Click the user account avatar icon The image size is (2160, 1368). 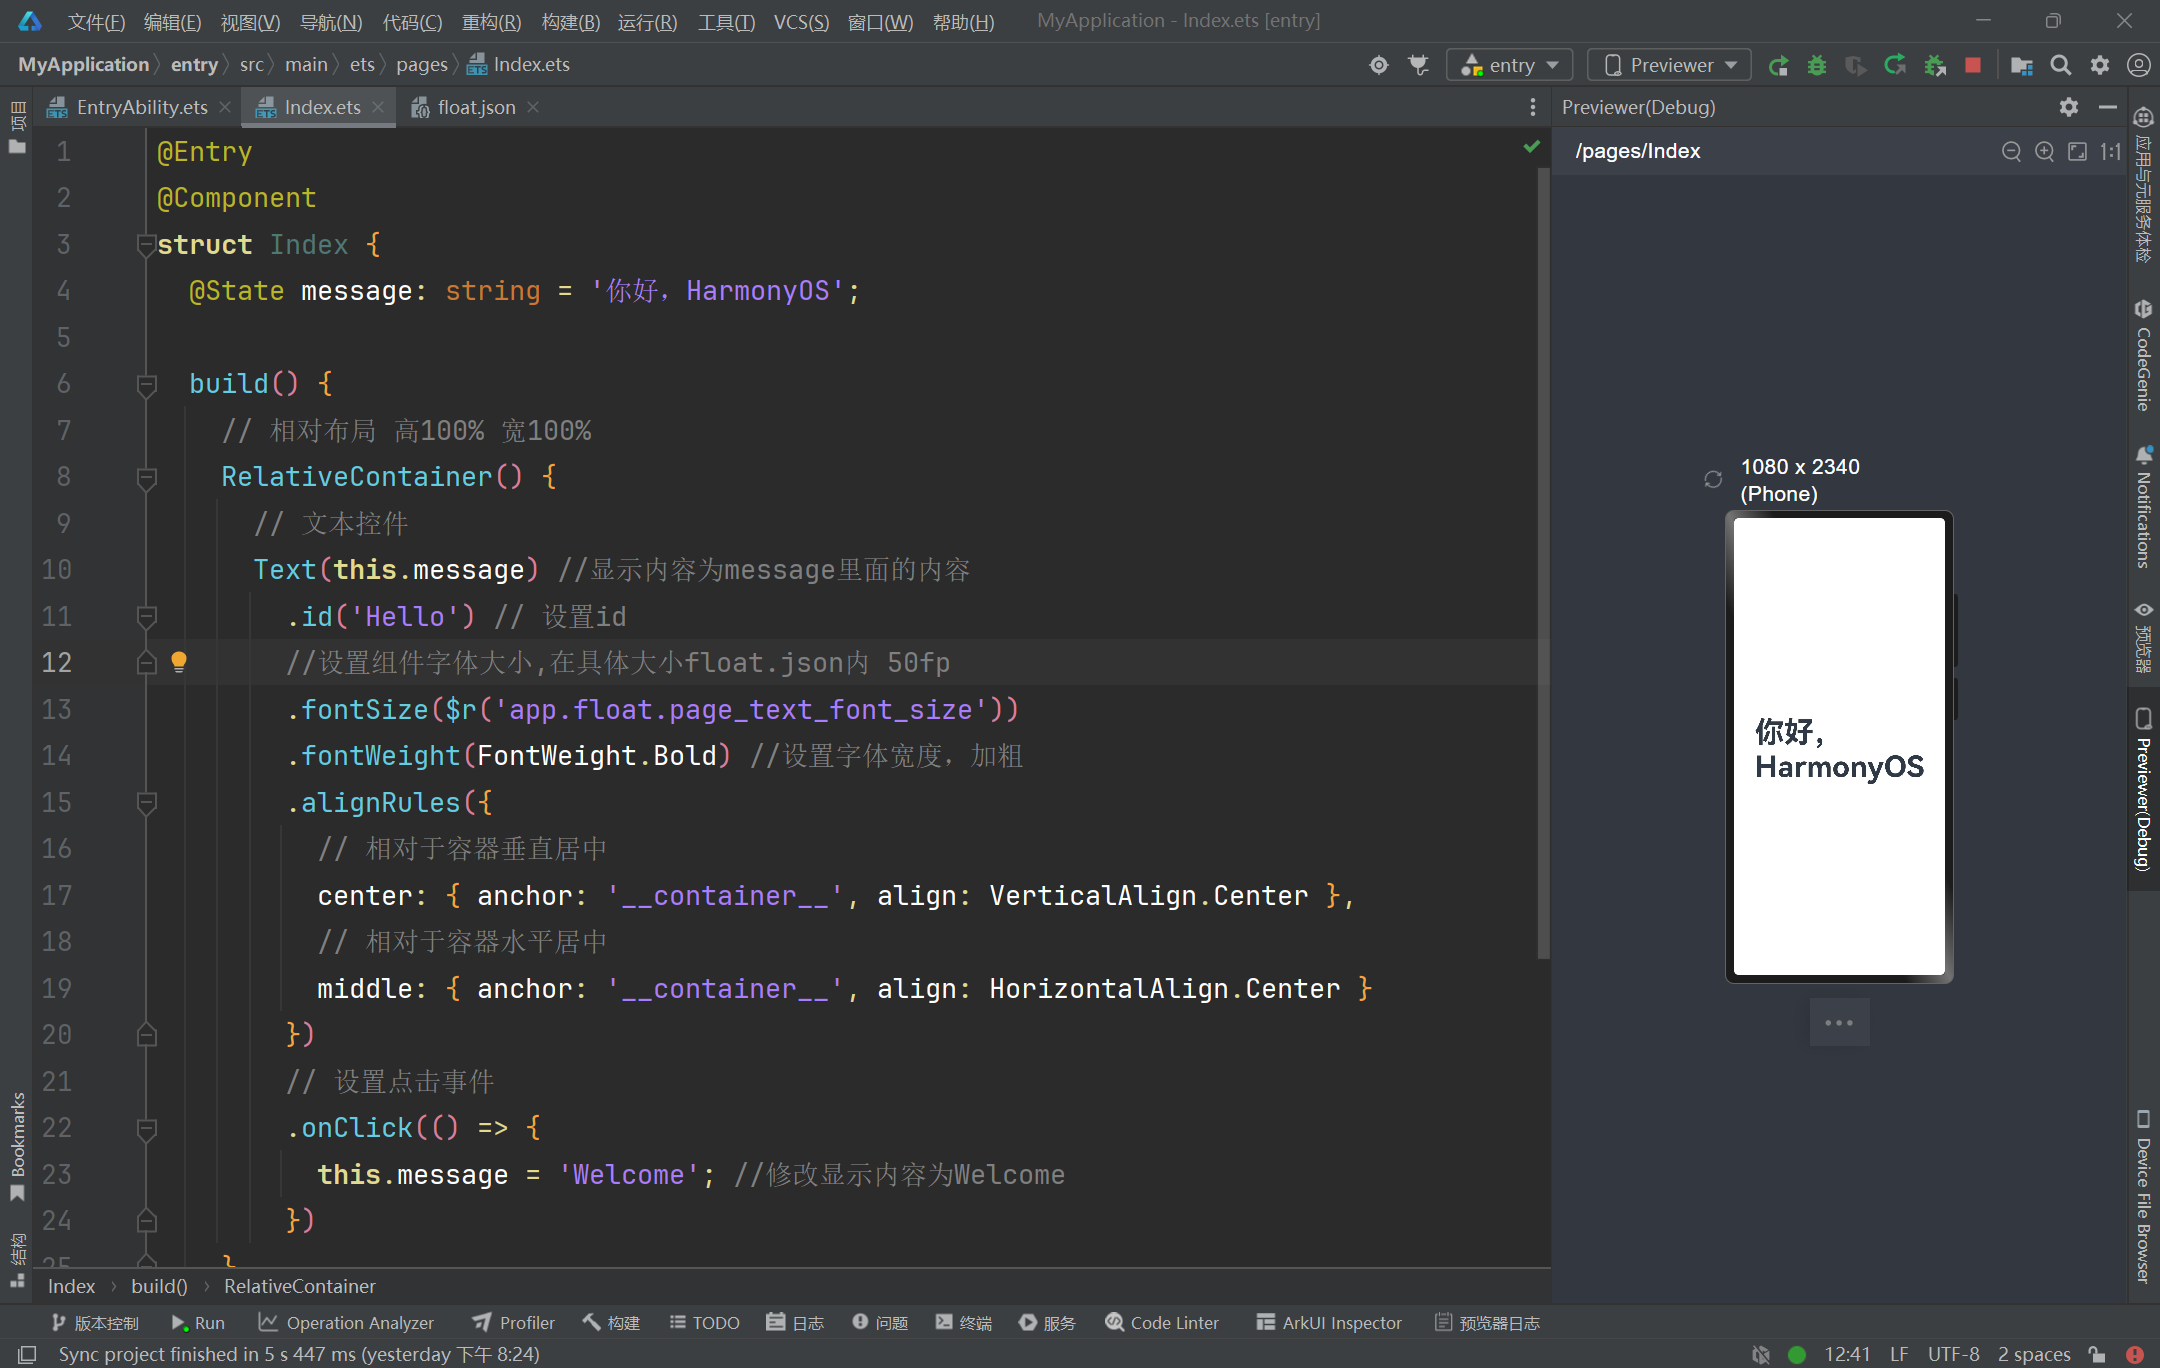[2139, 66]
